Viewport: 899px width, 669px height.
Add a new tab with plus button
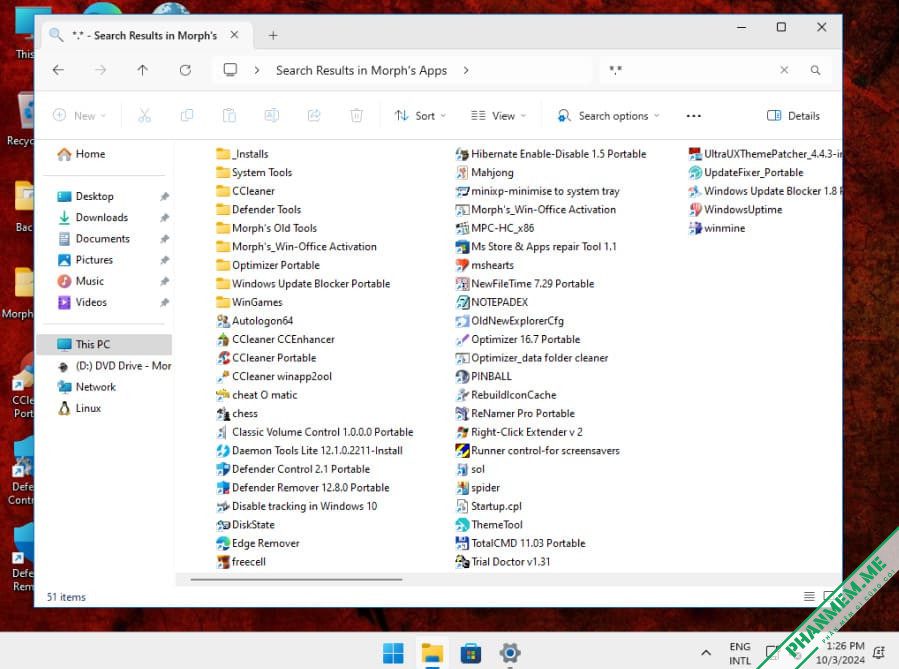point(273,36)
